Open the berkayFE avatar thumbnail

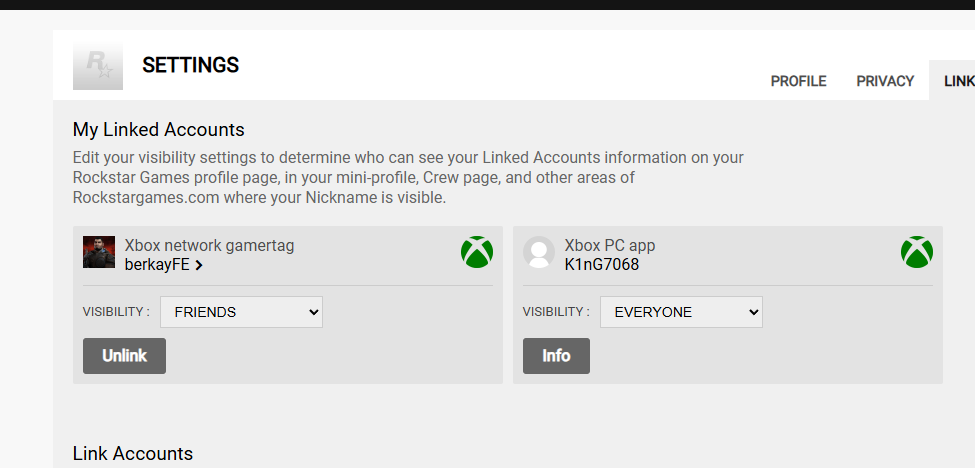99,252
